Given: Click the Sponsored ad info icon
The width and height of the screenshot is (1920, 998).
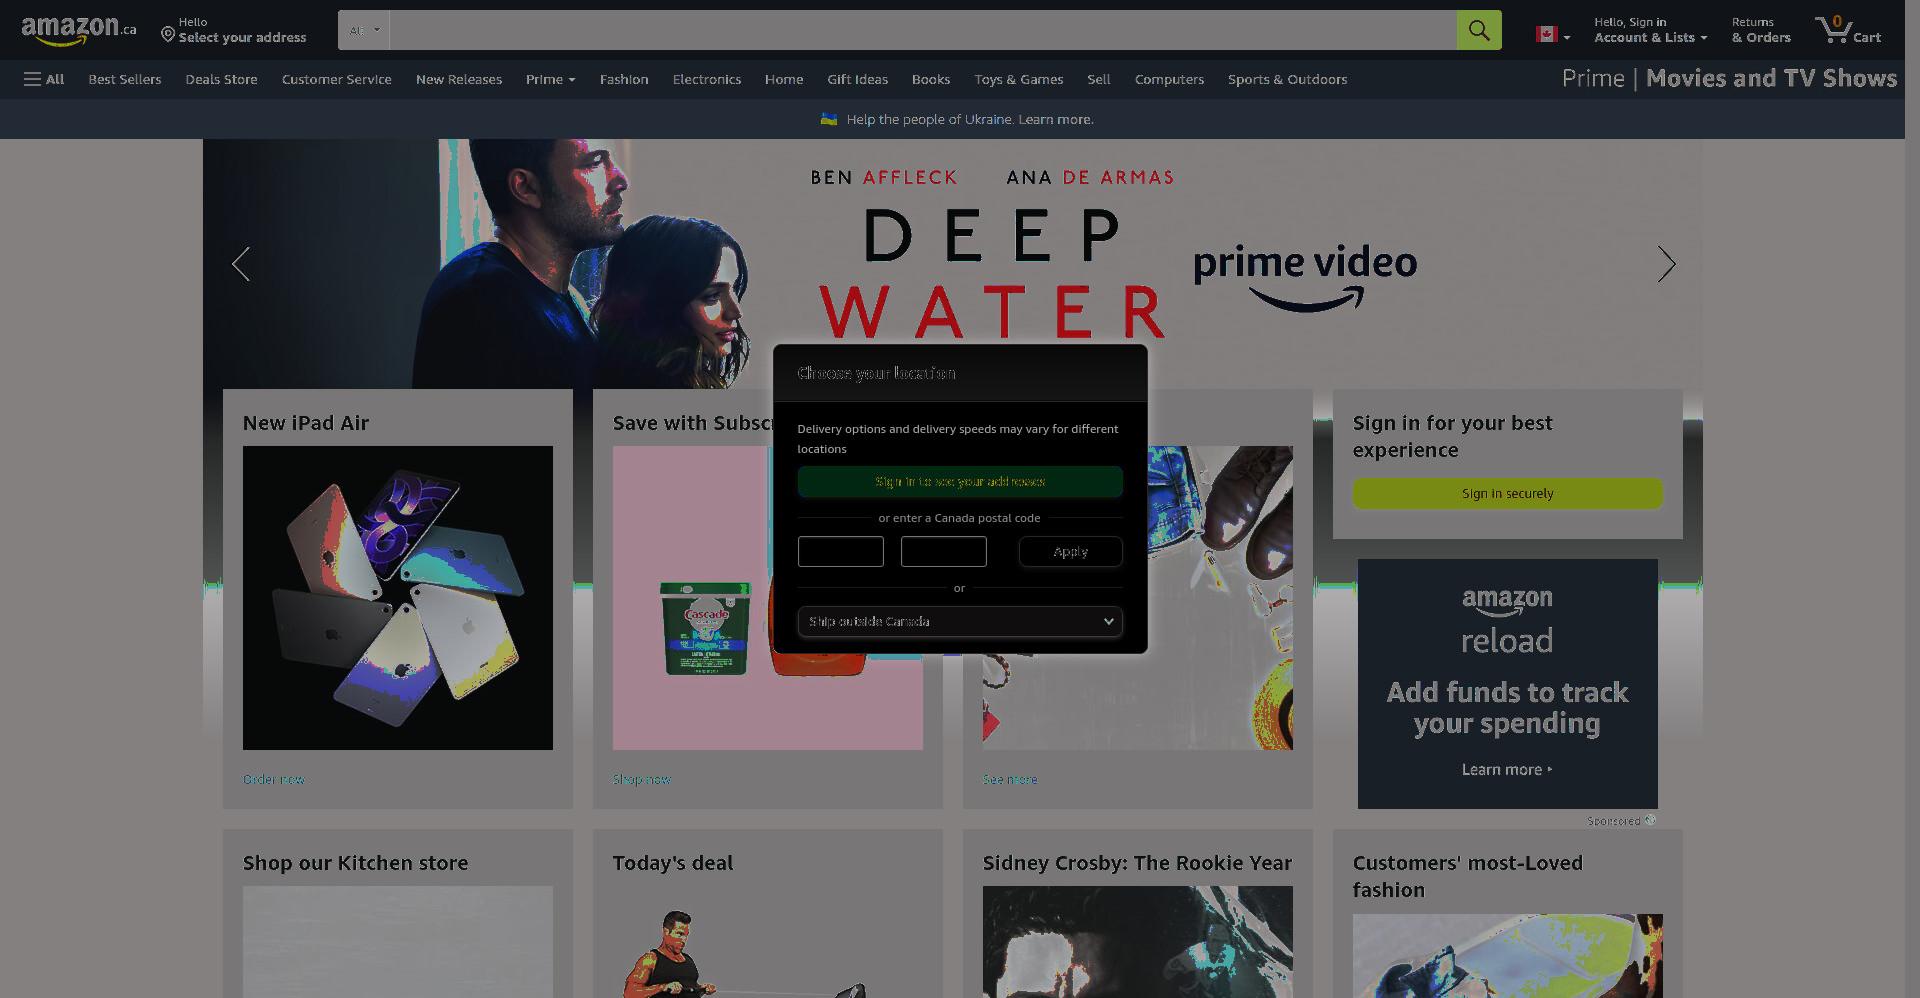Looking at the screenshot, I should (1650, 820).
